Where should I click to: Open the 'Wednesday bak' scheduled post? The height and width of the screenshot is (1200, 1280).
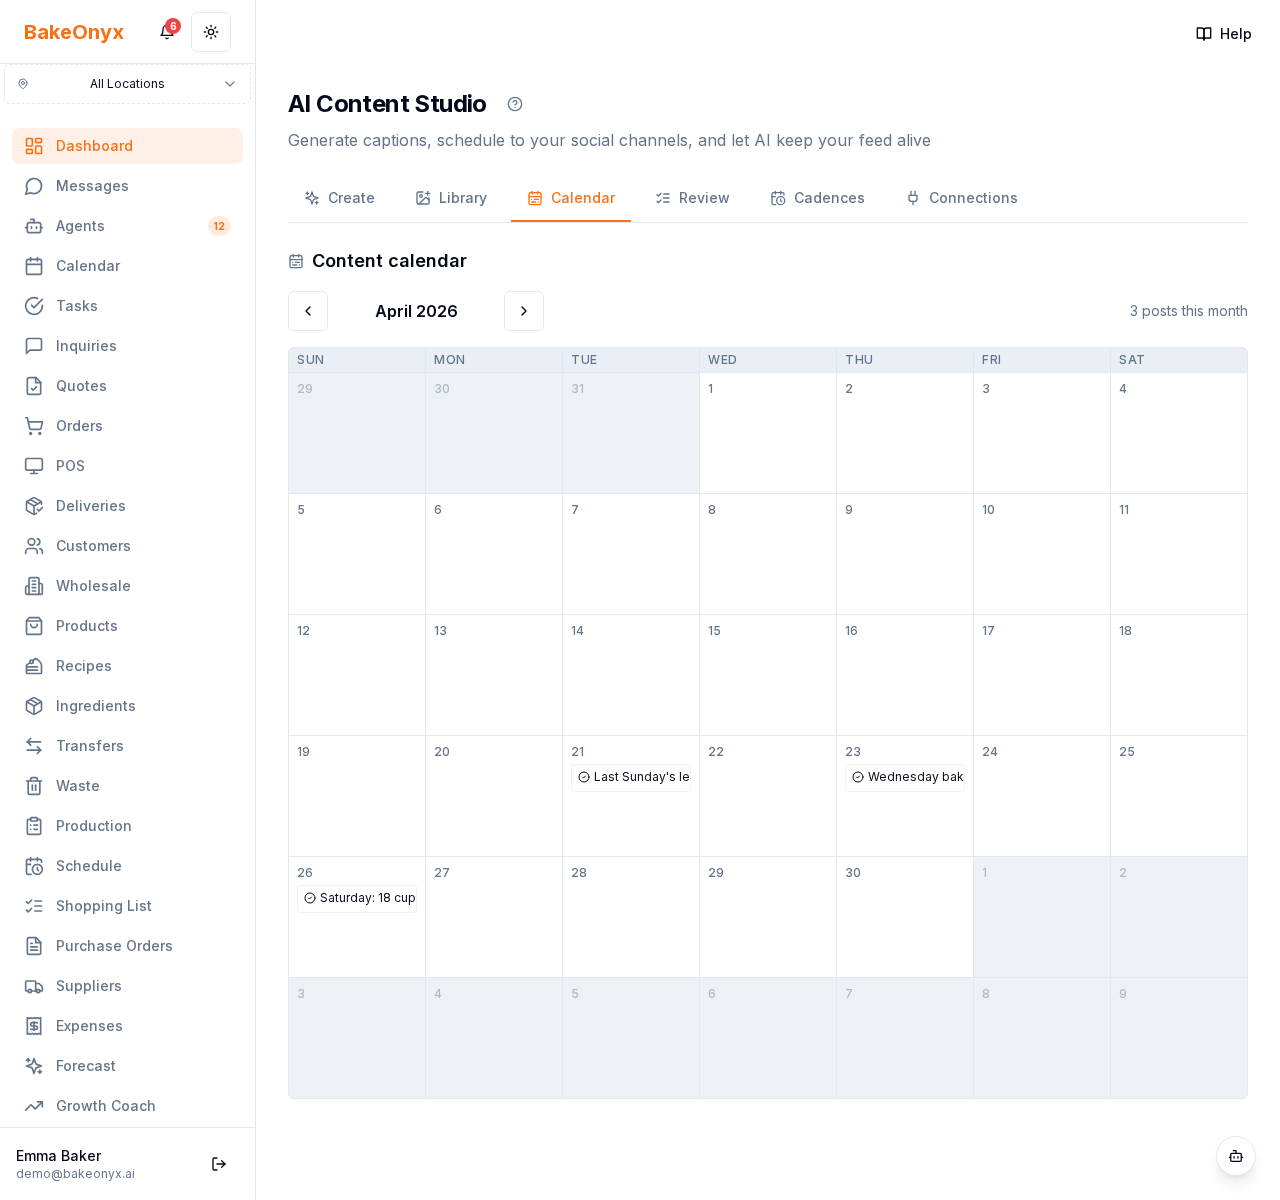click(x=905, y=777)
